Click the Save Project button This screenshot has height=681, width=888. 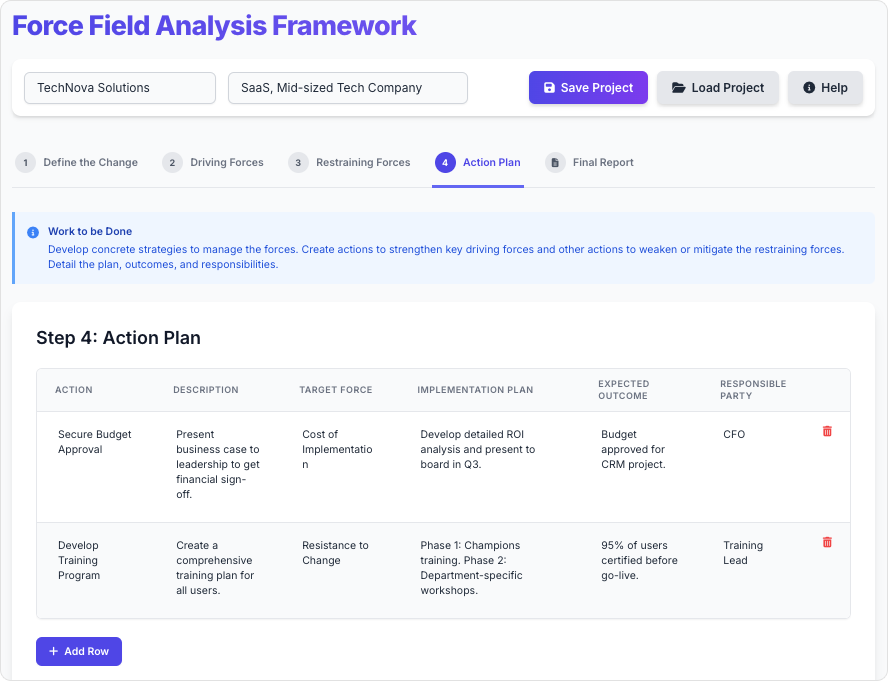pos(588,88)
